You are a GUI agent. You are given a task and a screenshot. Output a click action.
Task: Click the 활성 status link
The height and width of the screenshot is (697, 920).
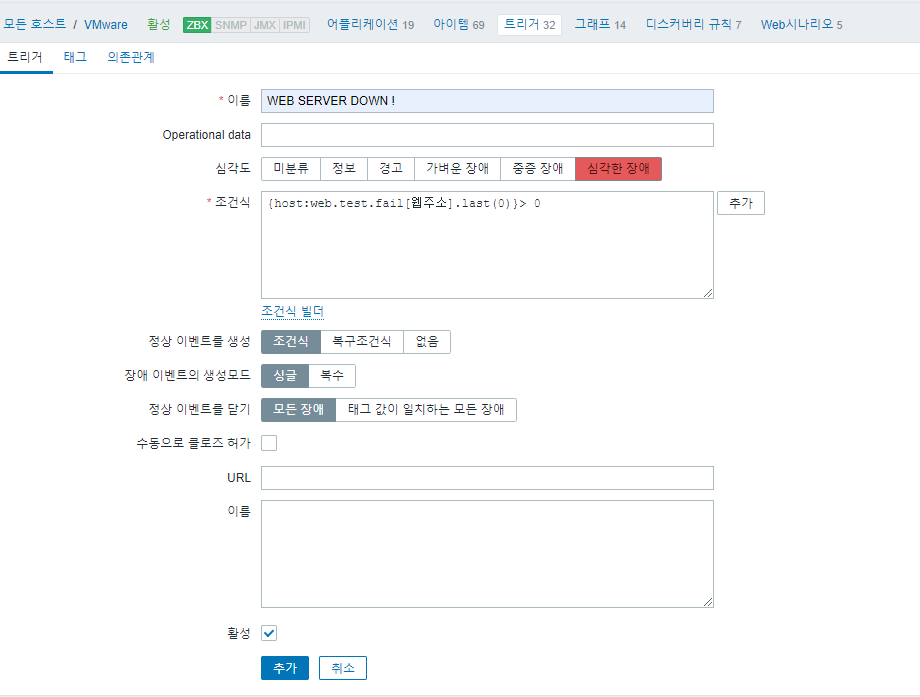[158, 25]
